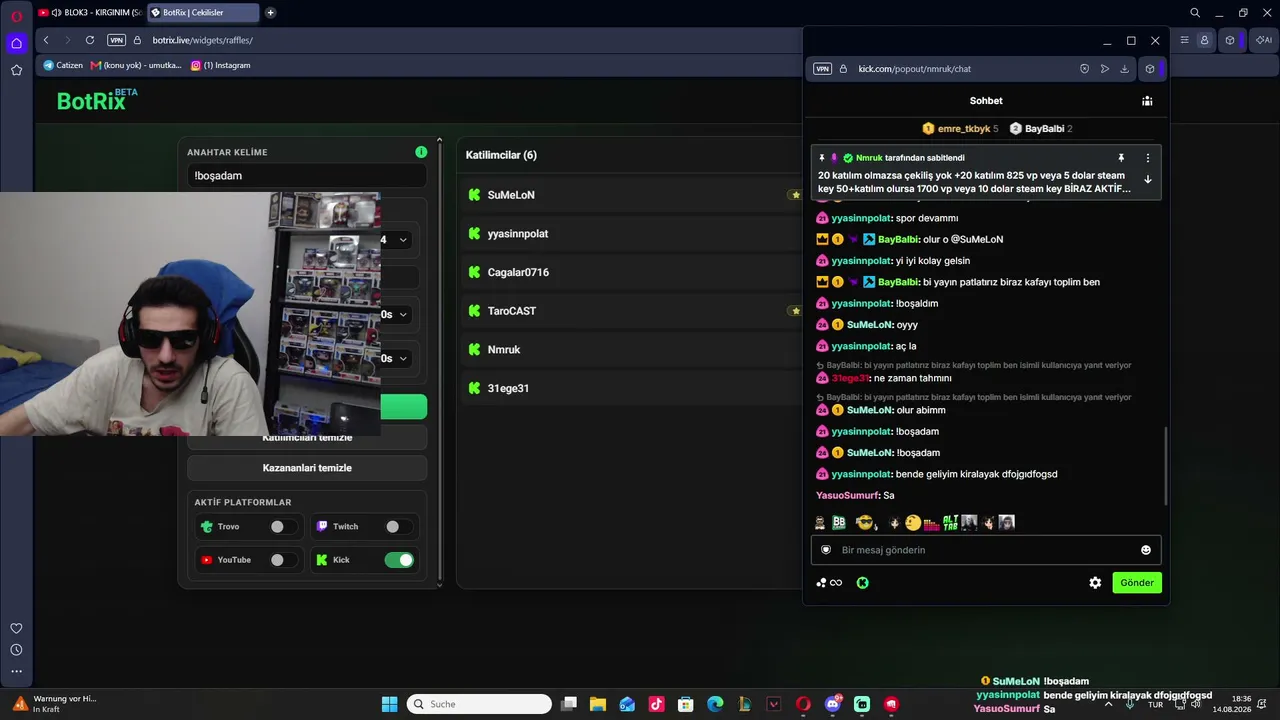
Task: Click the ad-blocker shield icon in chat window
Action: (x=1084, y=69)
